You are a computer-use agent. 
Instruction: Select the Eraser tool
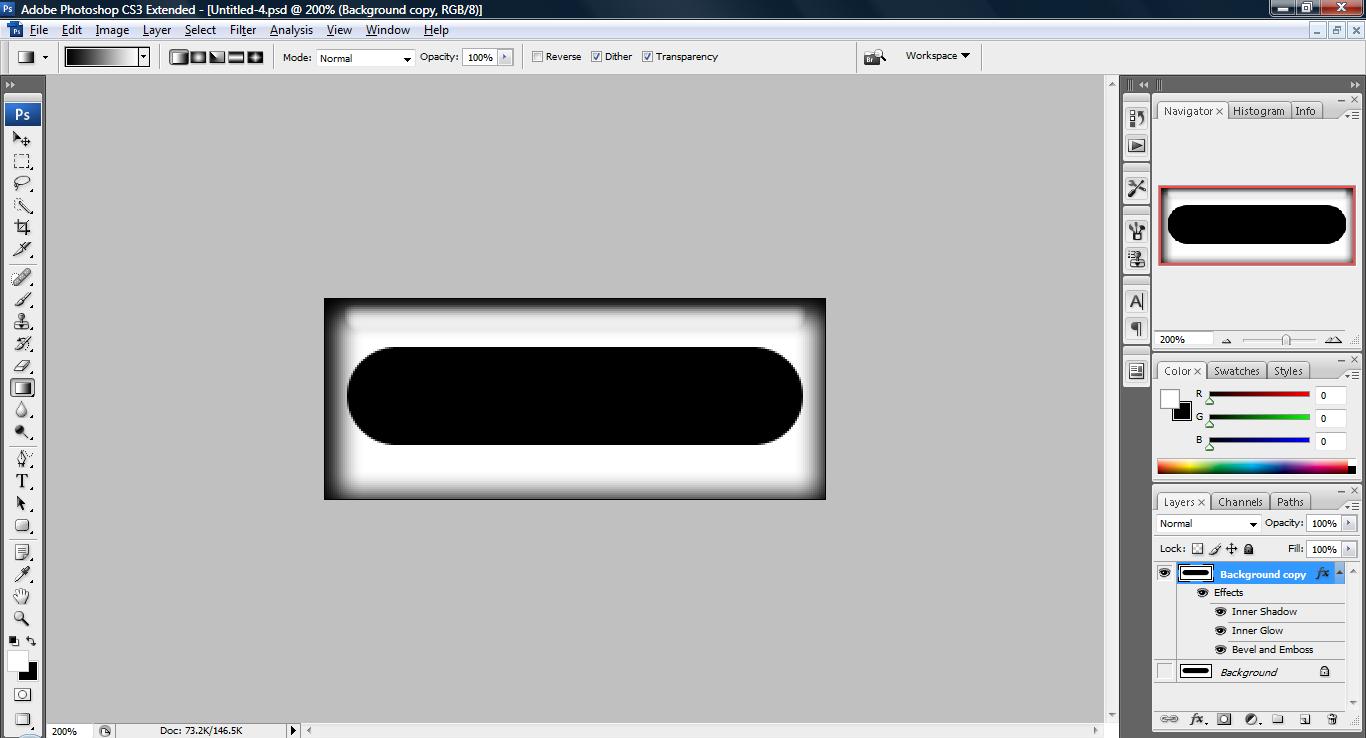click(22, 366)
